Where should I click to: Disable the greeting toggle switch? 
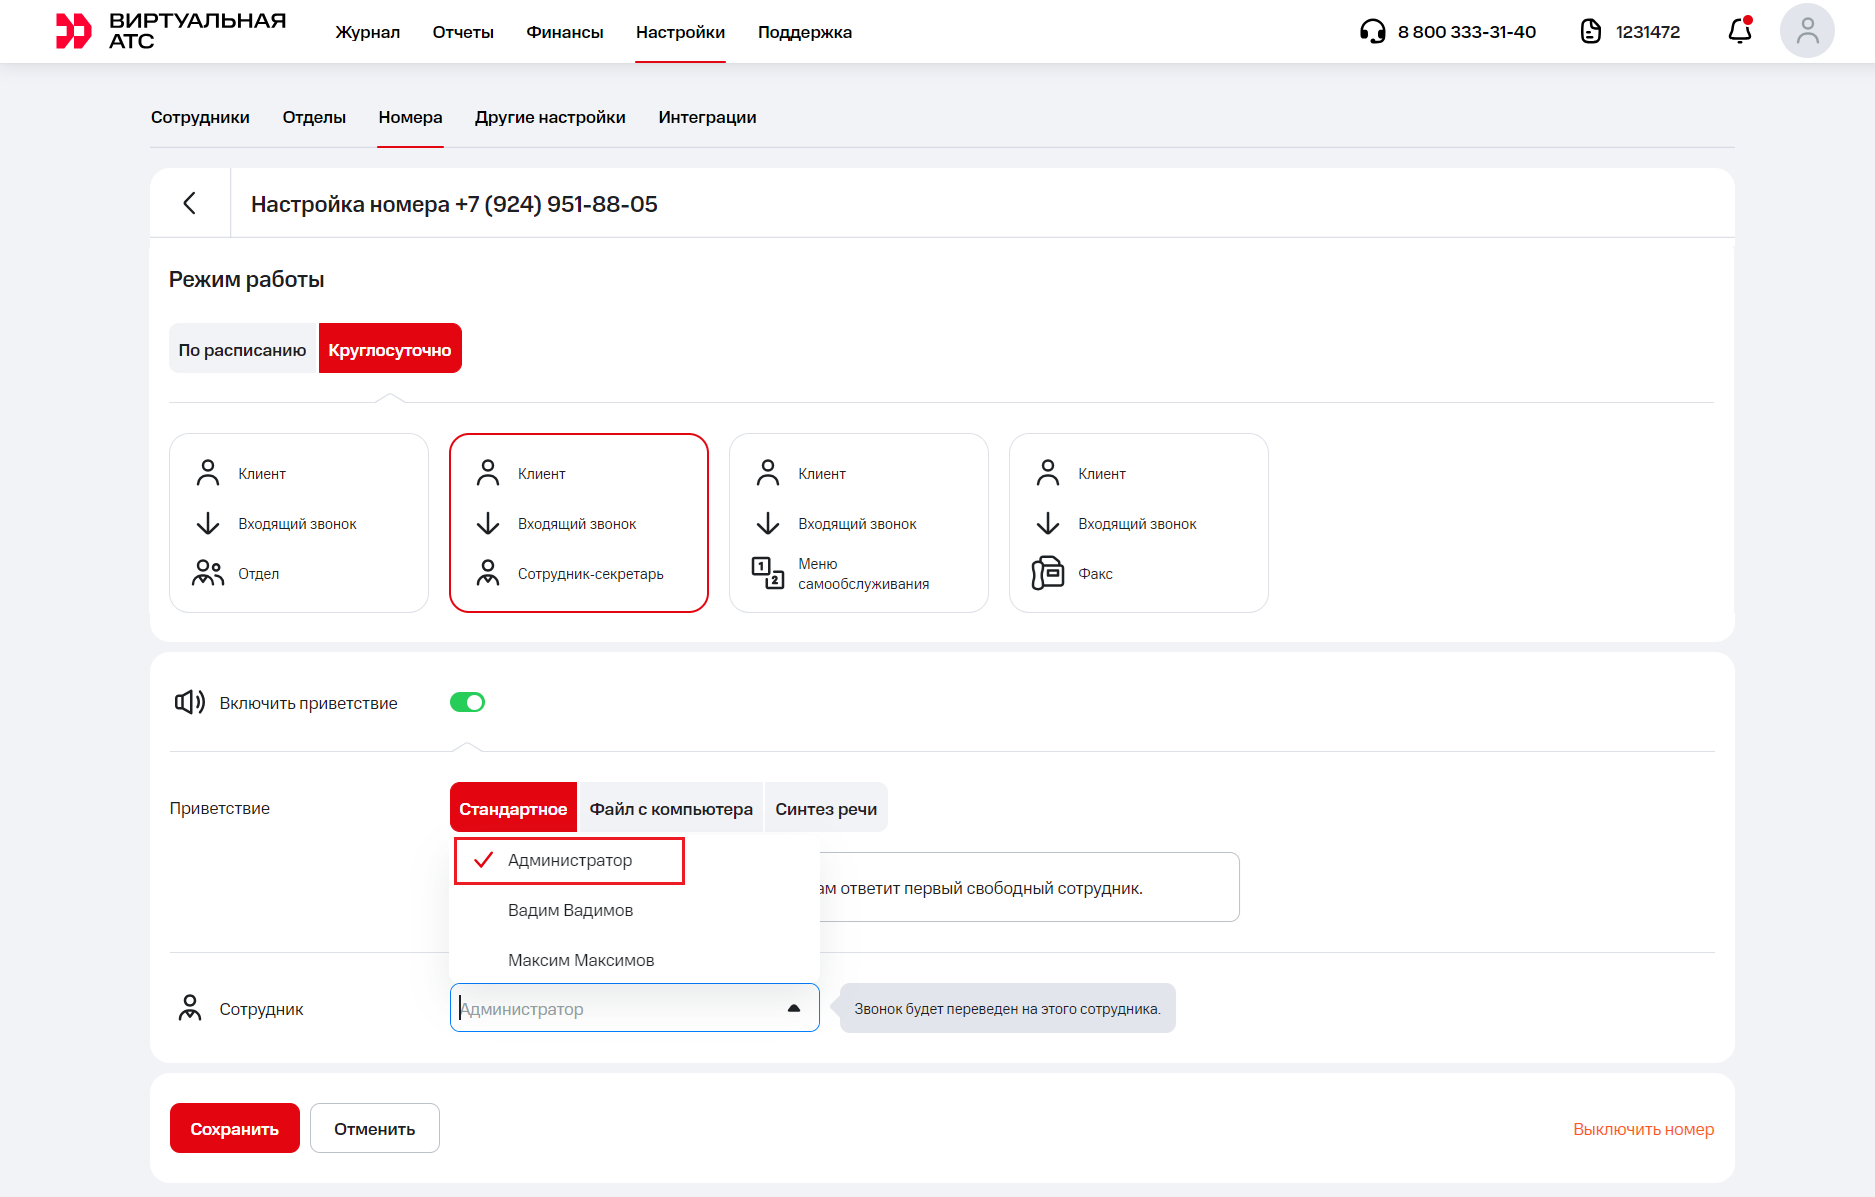pyautogui.click(x=467, y=703)
